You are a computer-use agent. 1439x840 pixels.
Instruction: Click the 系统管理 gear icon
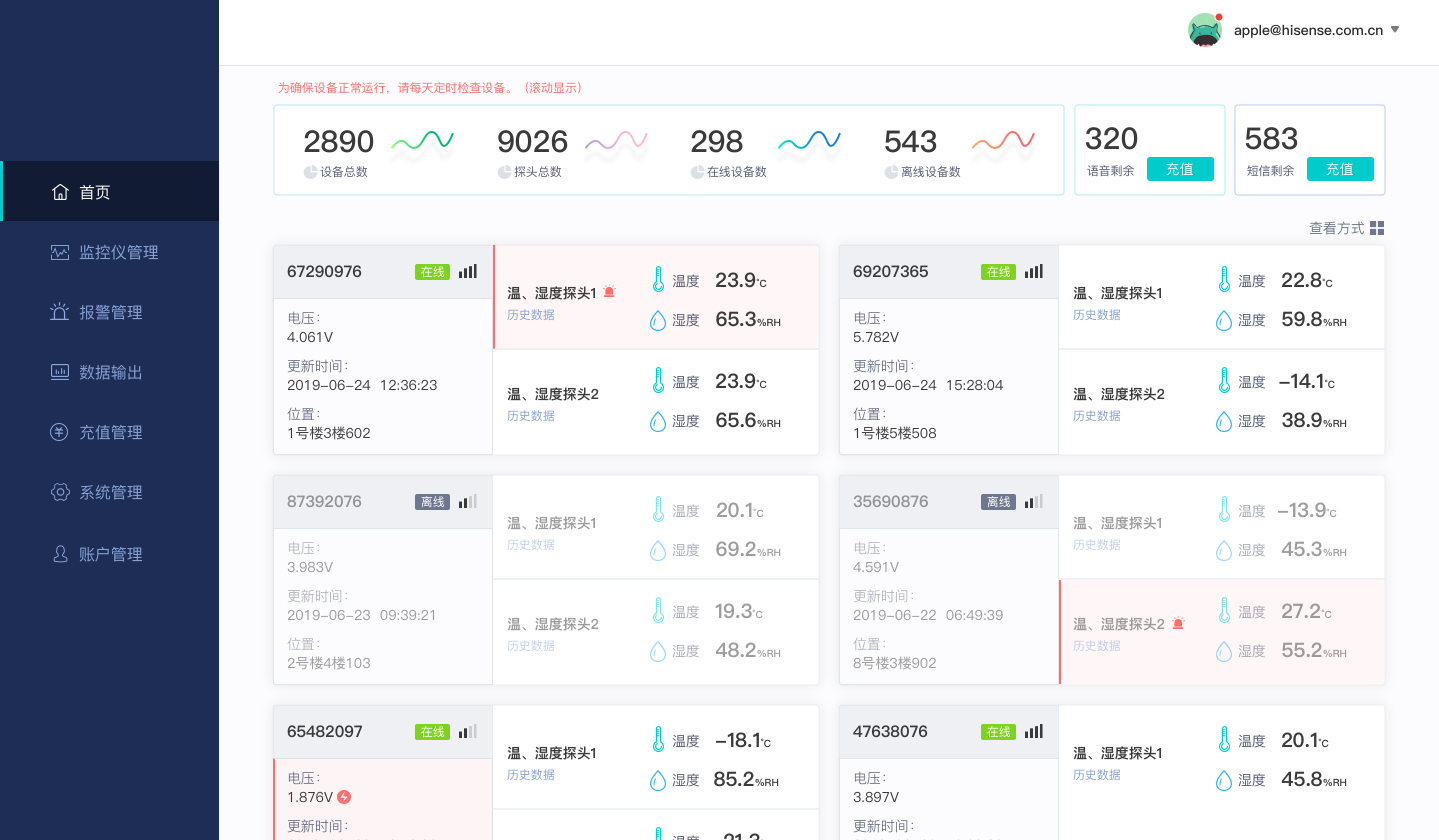[x=58, y=491]
